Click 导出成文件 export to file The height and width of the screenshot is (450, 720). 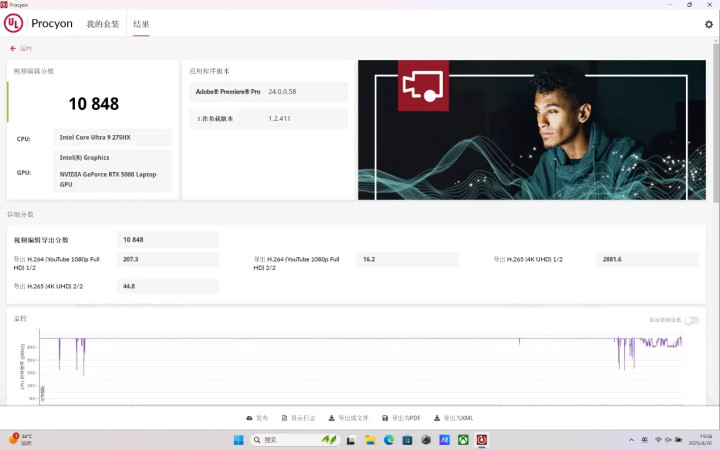coord(349,418)
